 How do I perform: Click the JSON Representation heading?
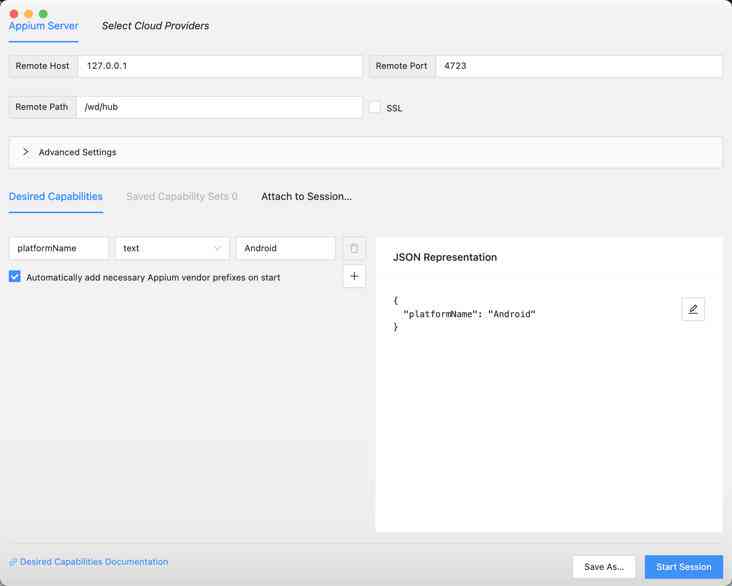[445, 257]
